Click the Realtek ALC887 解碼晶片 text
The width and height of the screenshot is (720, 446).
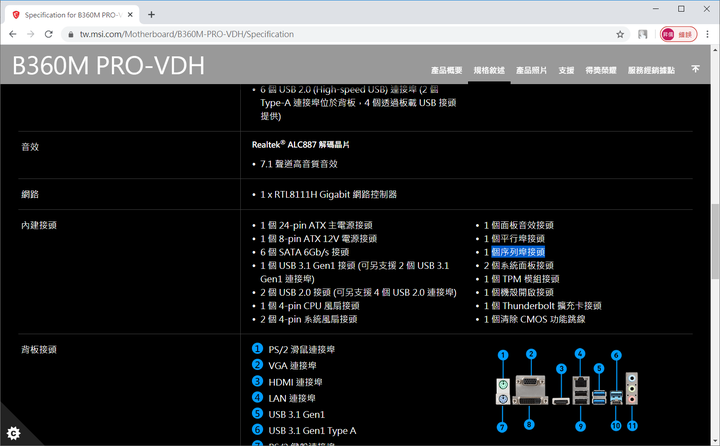click(300, 145)
